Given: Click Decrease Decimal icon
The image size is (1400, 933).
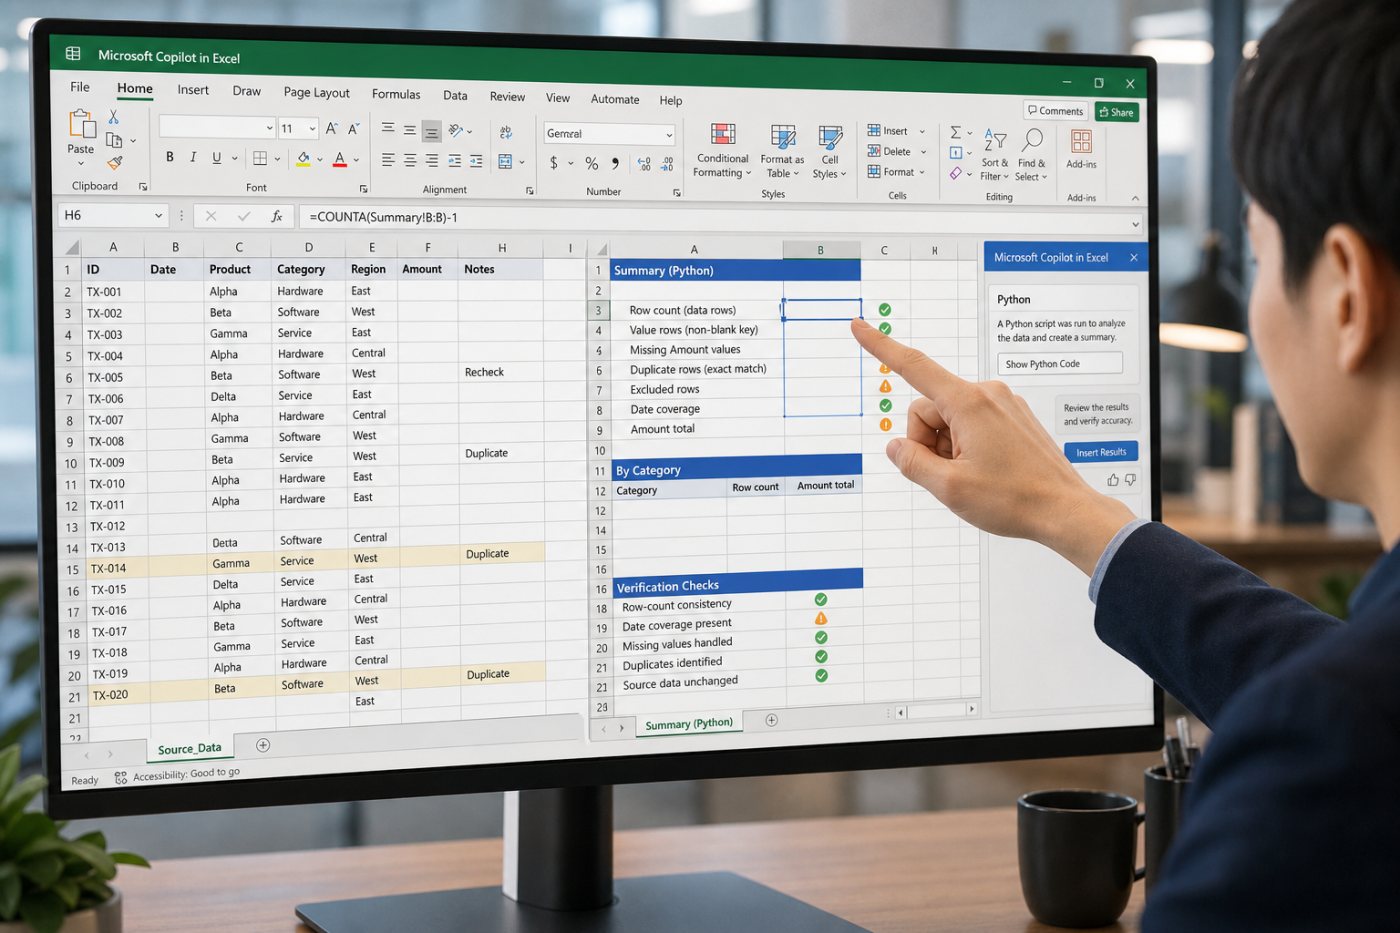Looking at the screenshot, I should click(x=667, y=164).
